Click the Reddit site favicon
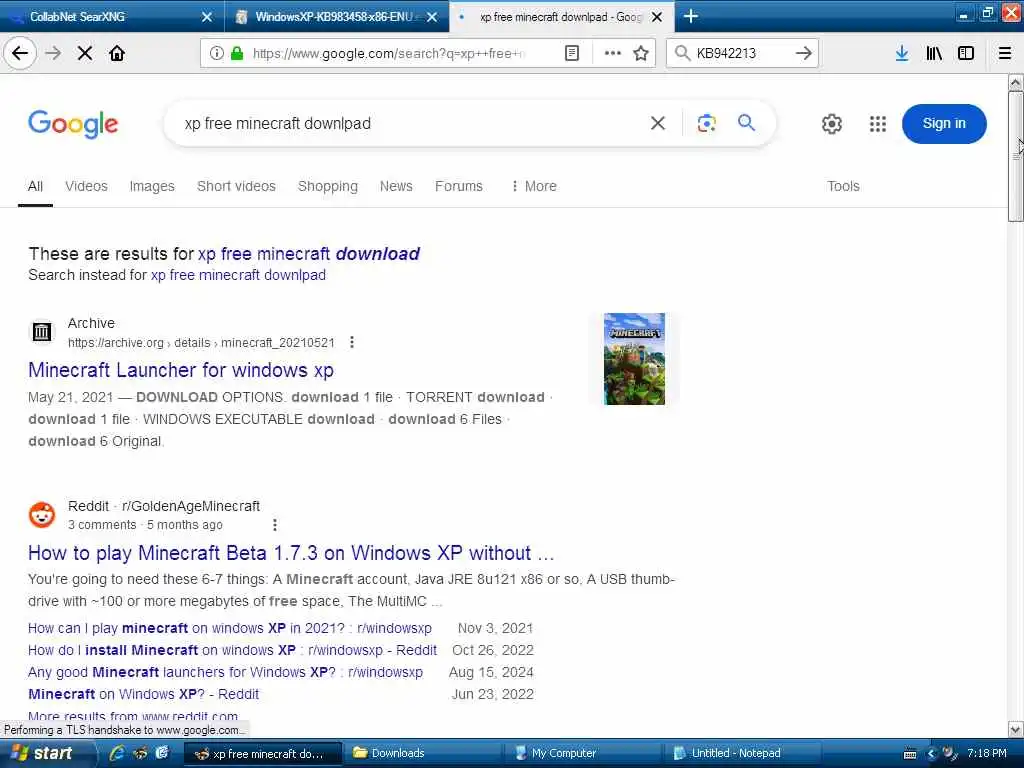 tap(42, 515)
